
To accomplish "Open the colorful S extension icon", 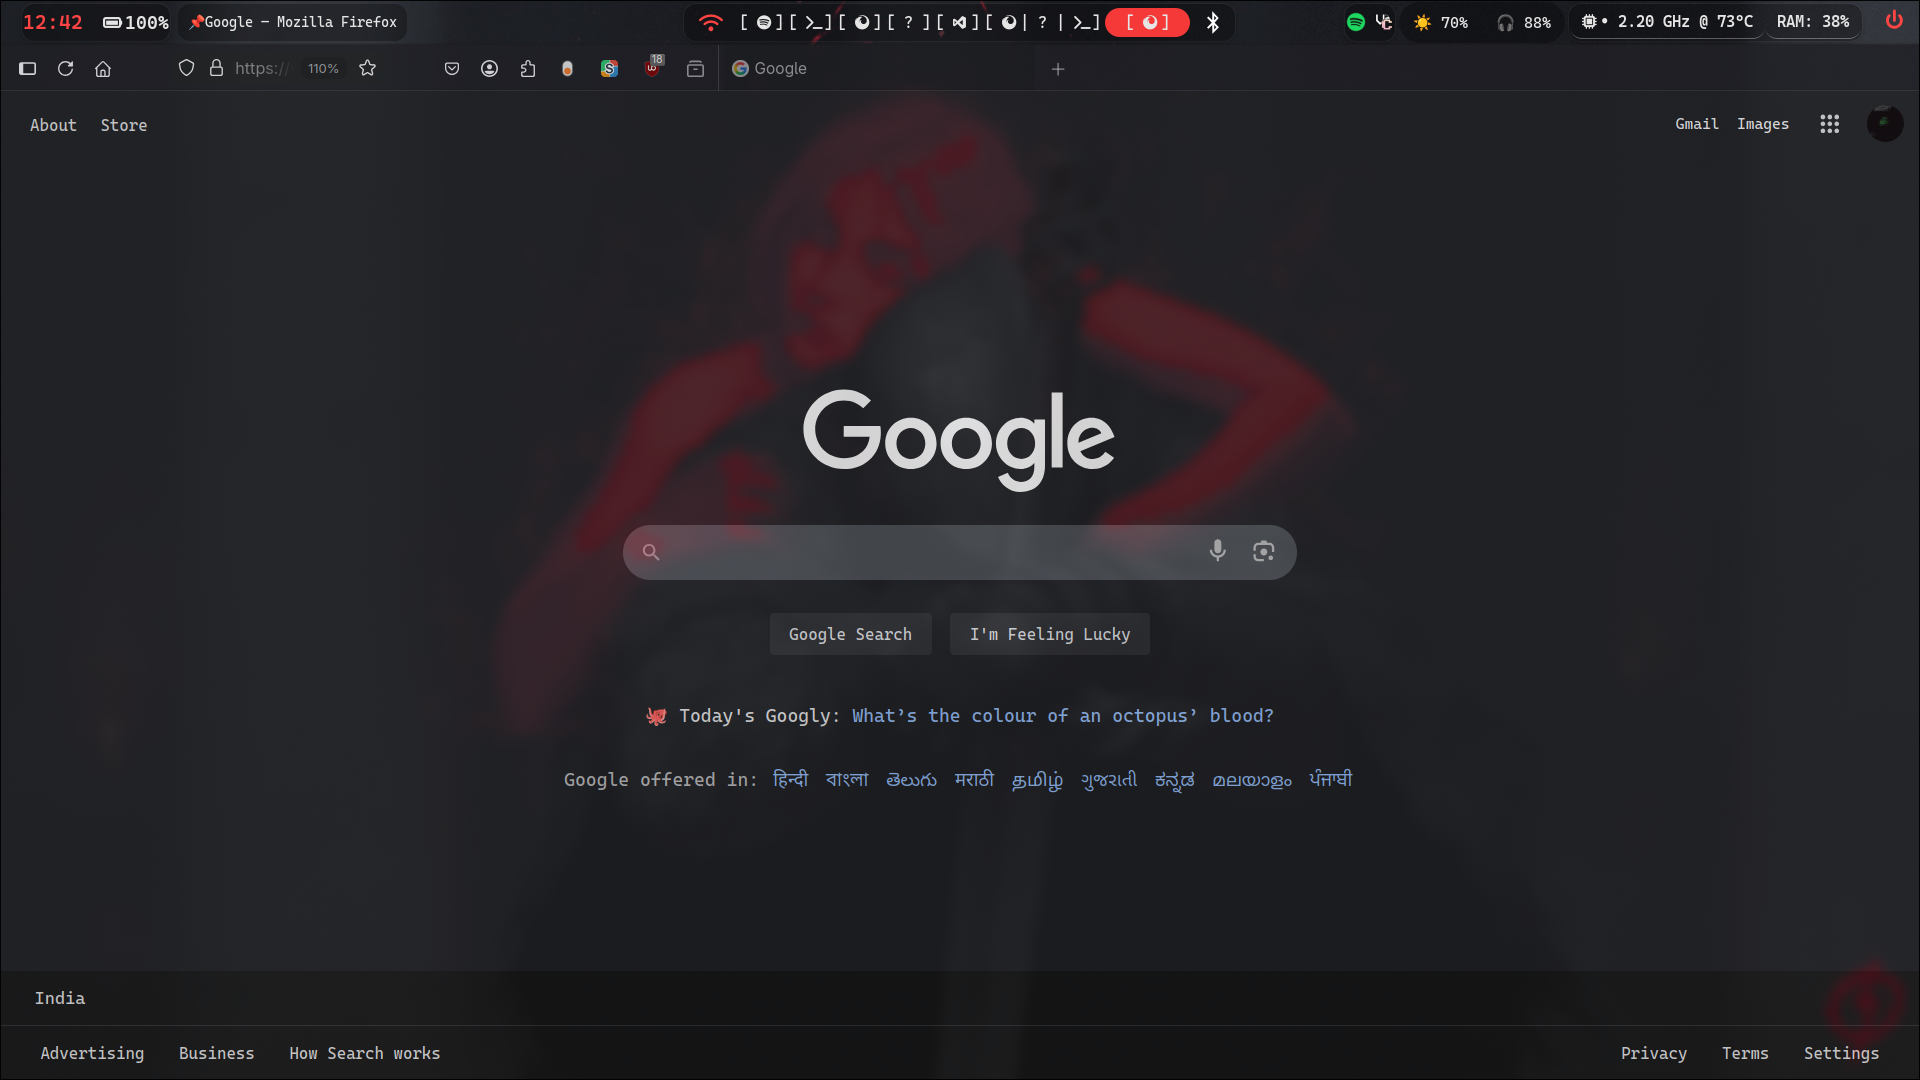I will 609,69.
